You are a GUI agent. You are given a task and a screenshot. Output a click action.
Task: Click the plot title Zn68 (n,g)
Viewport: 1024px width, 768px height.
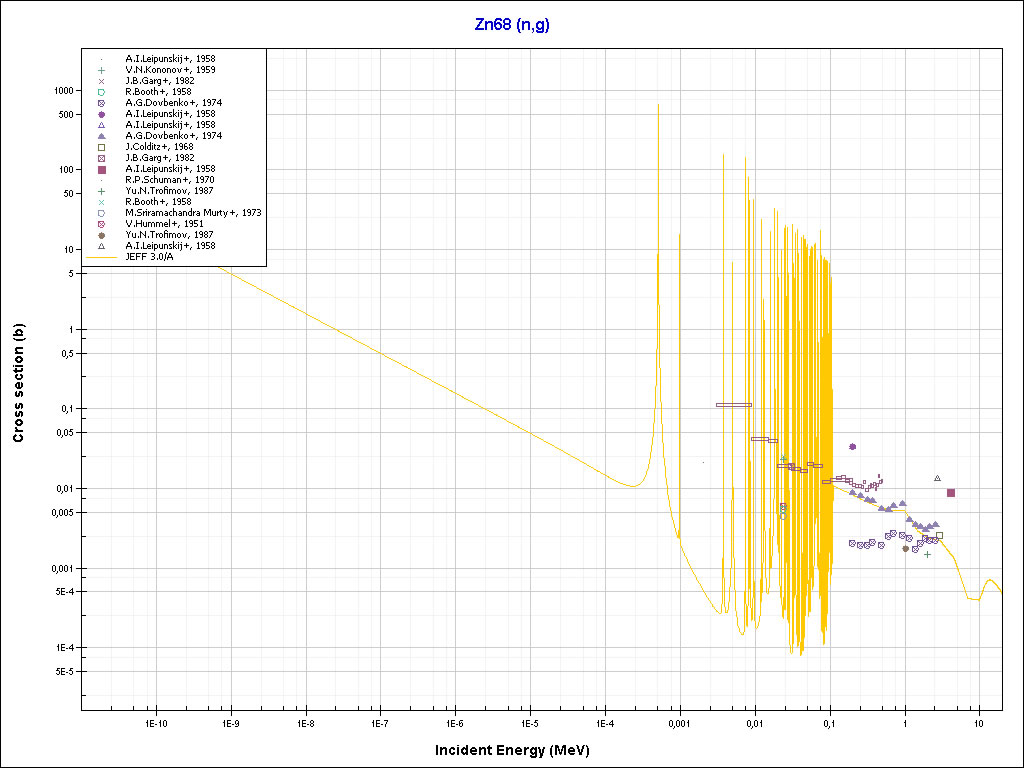(512, 25)
